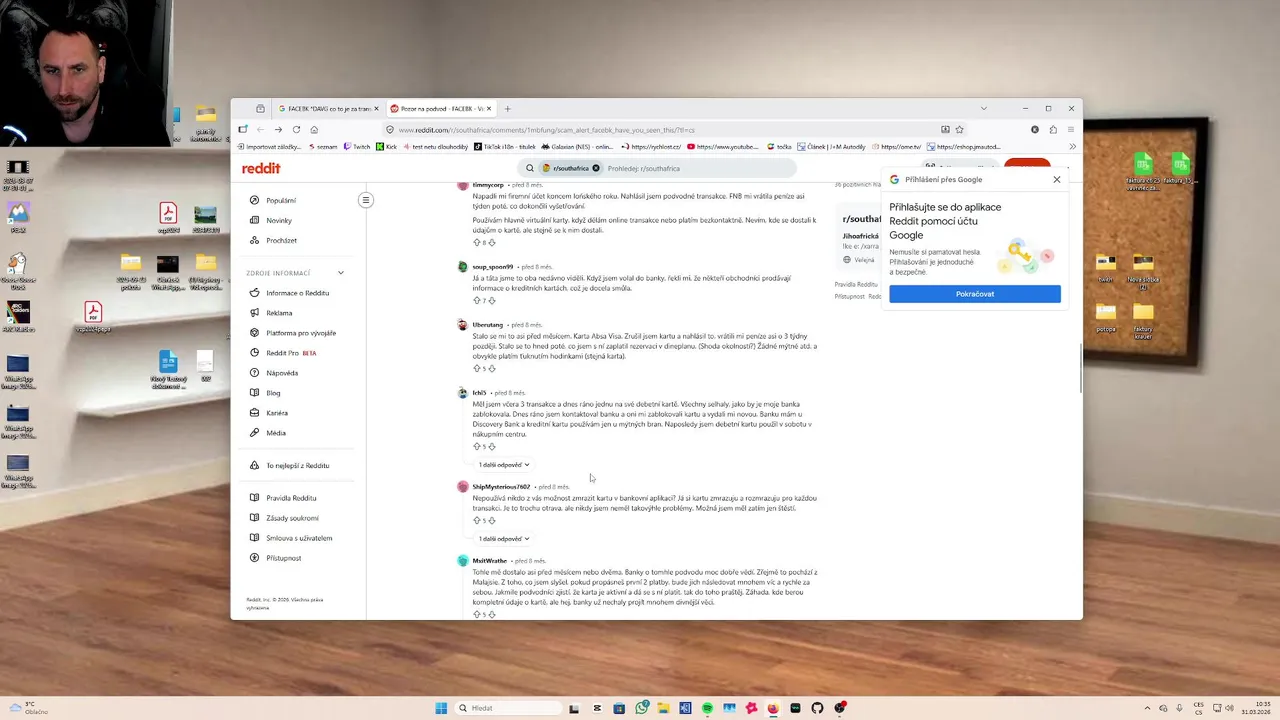This screenshot has width=1280, height=720.
Task: Open Windows Start menu
Action: coord(441,708)
